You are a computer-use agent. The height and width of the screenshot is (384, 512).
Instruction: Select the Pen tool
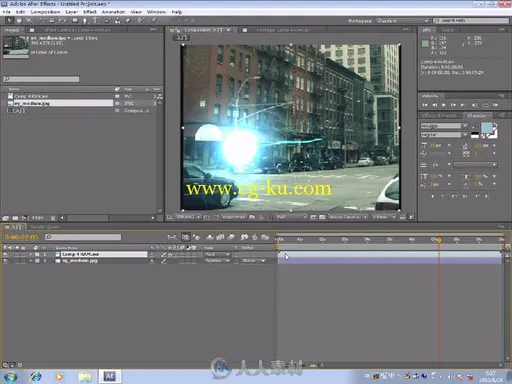click(x=85, y=21)
